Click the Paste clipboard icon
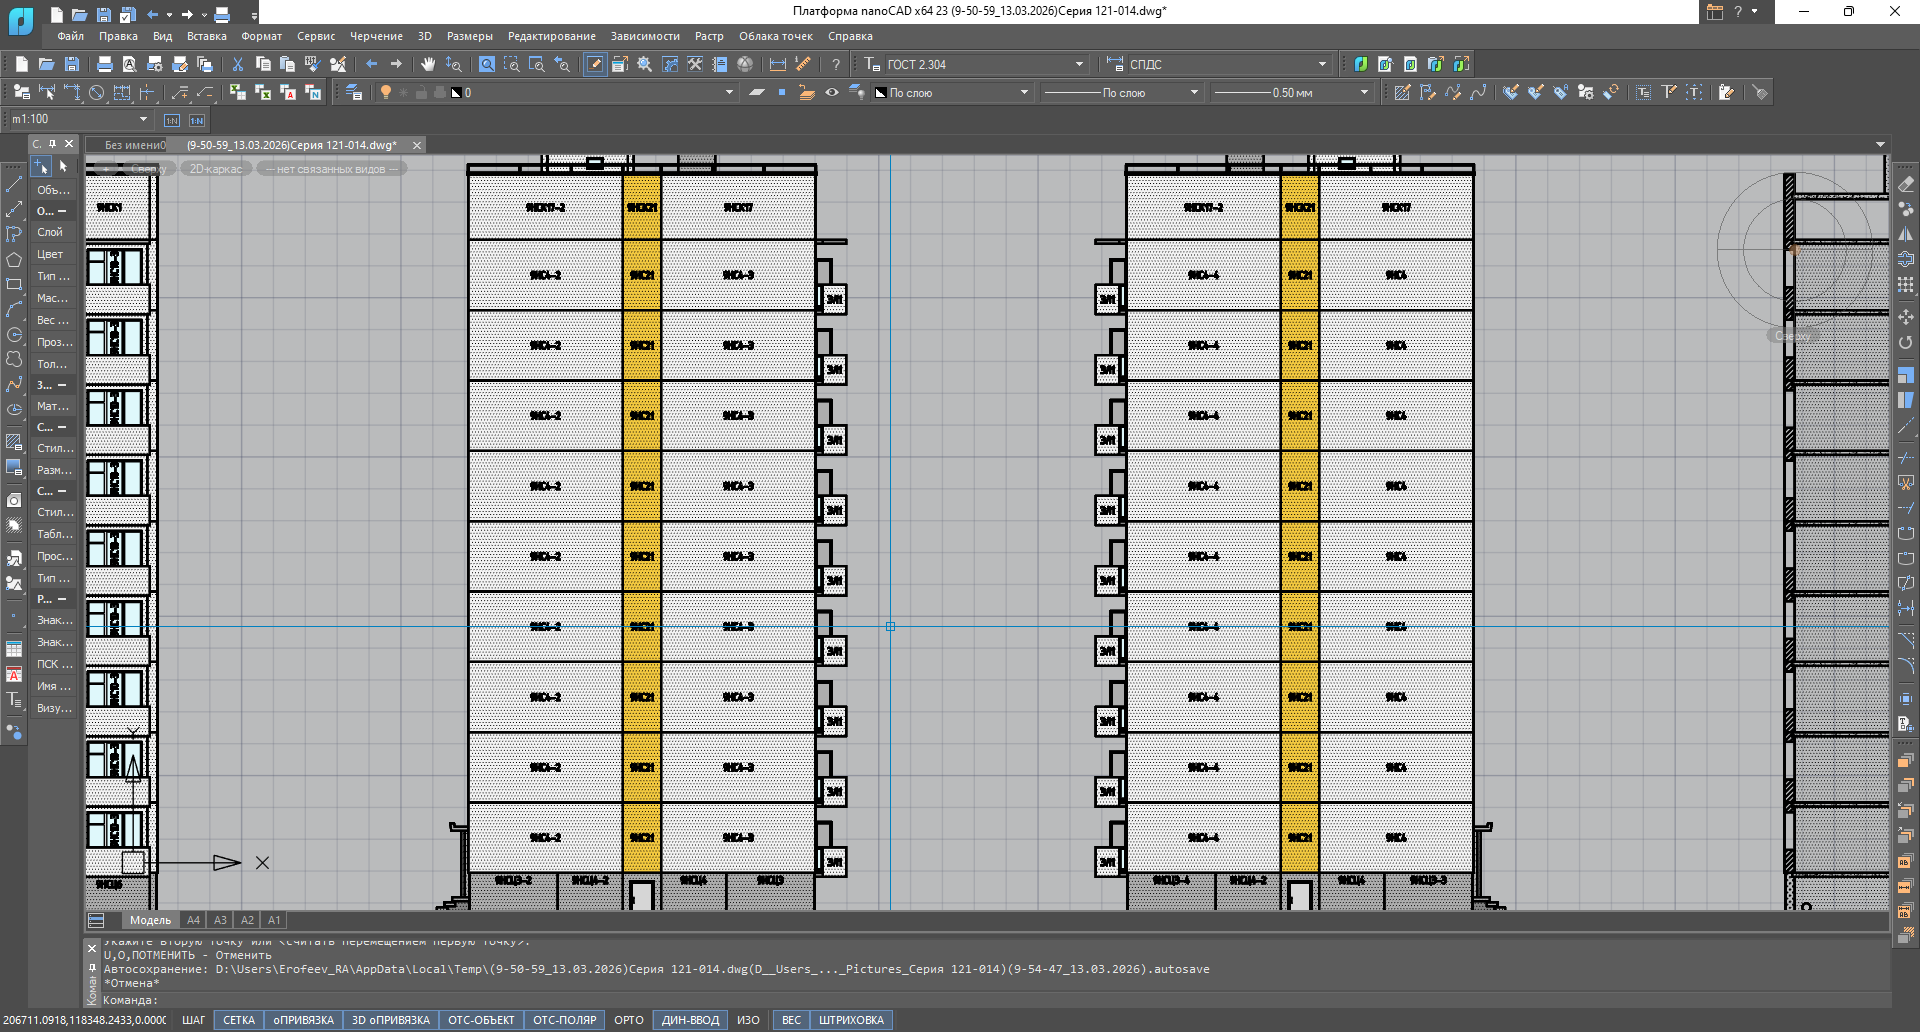 coord(287,64)
